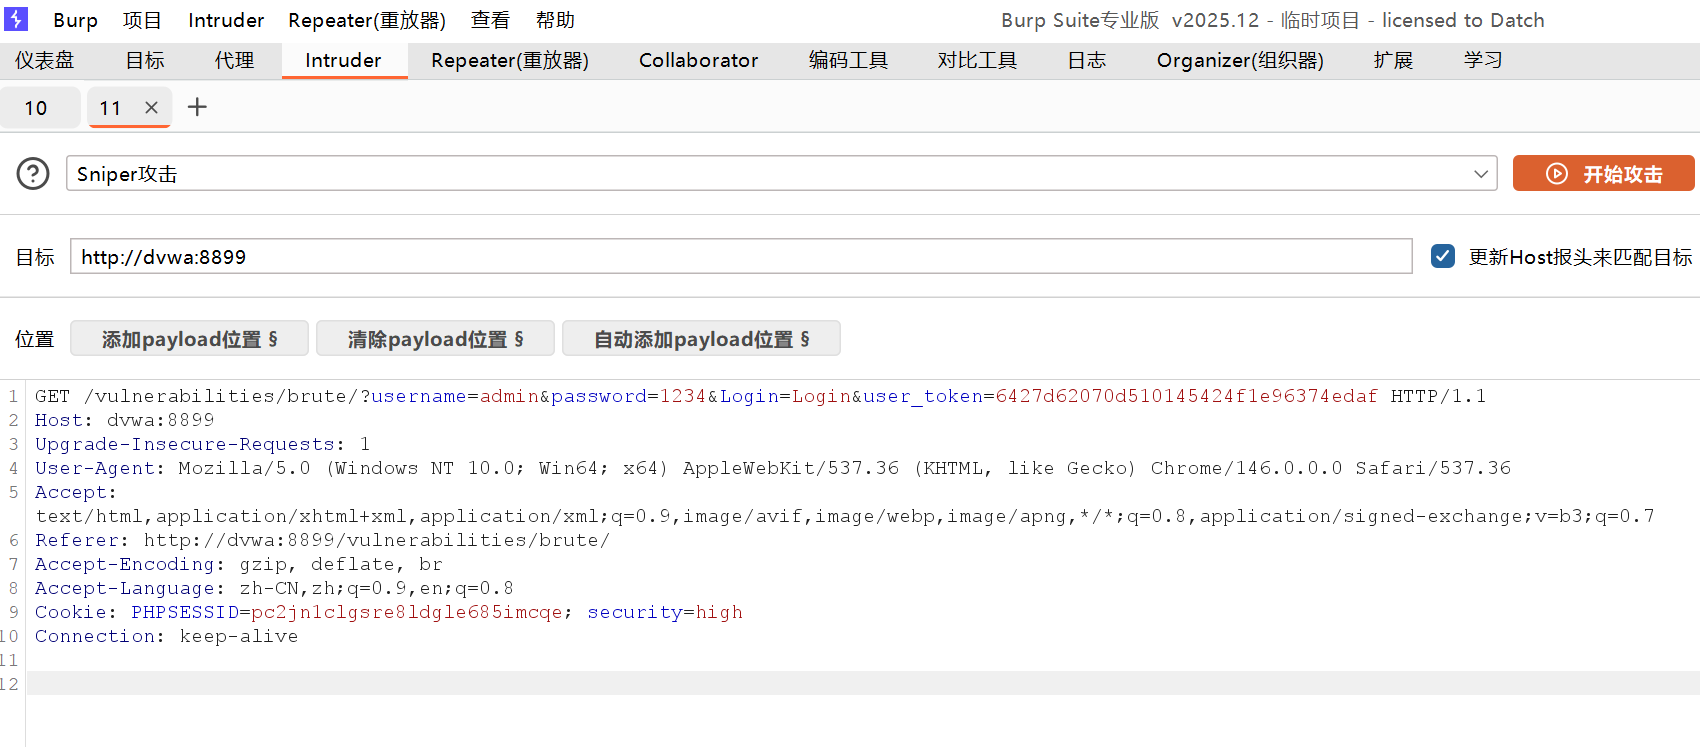
Task: Open the Intruder menu in menu bar
Action: click(x=226, y=20)
